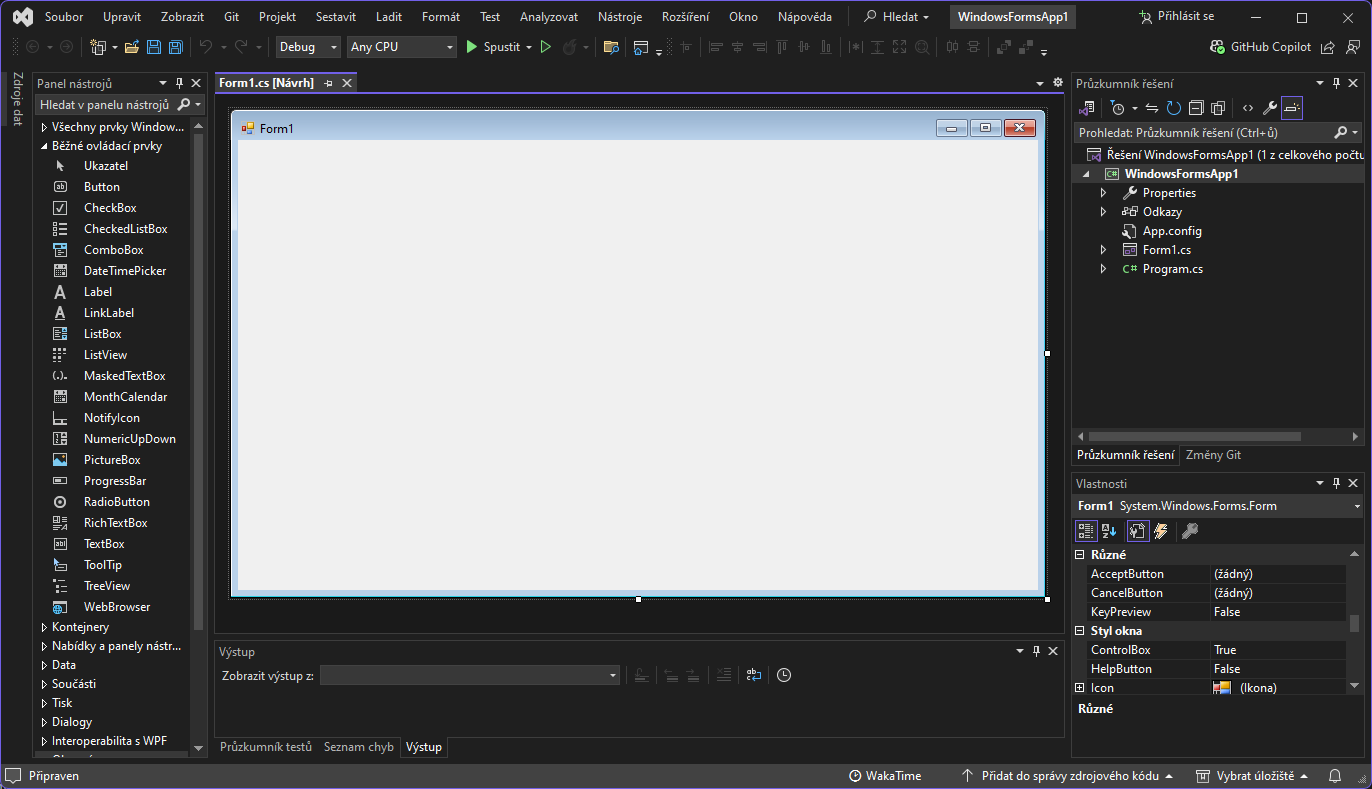Open the Debug configuration dropdown

pos(309,47)
